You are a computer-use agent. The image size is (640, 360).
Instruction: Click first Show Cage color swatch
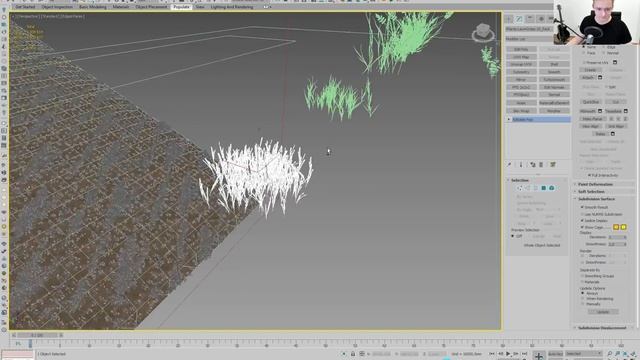616,227
